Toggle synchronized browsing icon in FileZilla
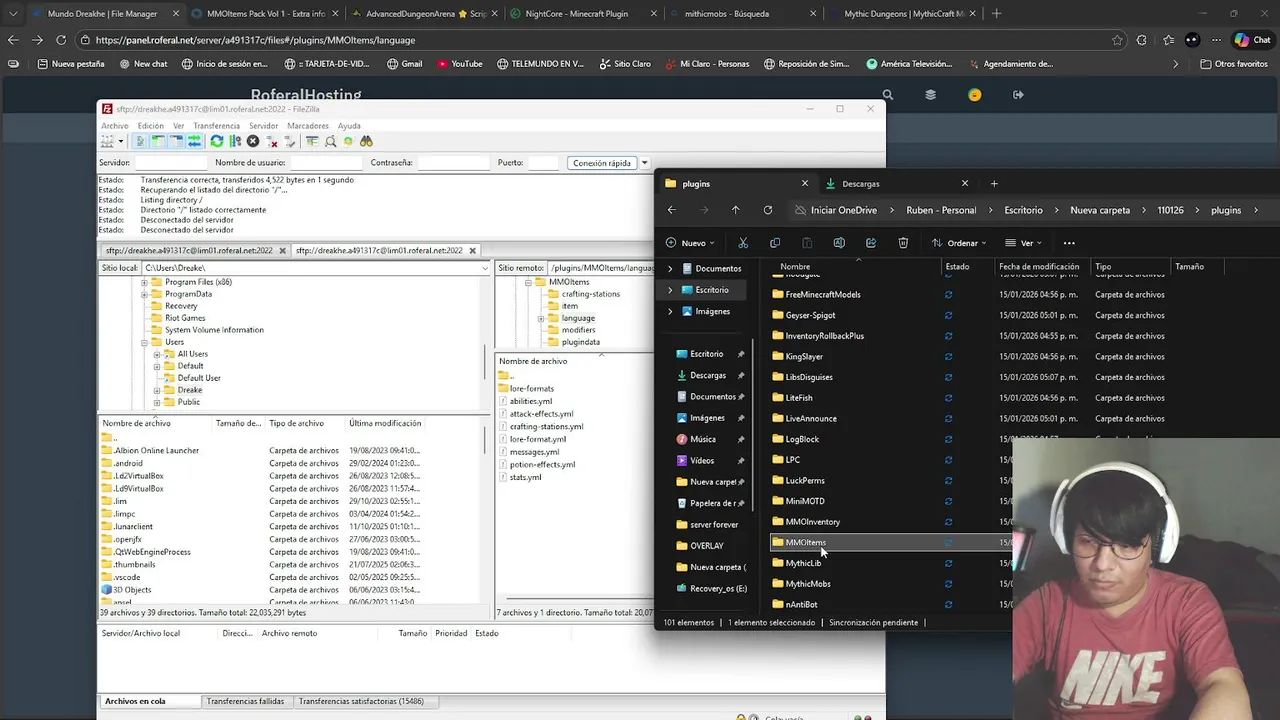The width and height of the screenshot is (1280, 720). click(x=349, y=141)
